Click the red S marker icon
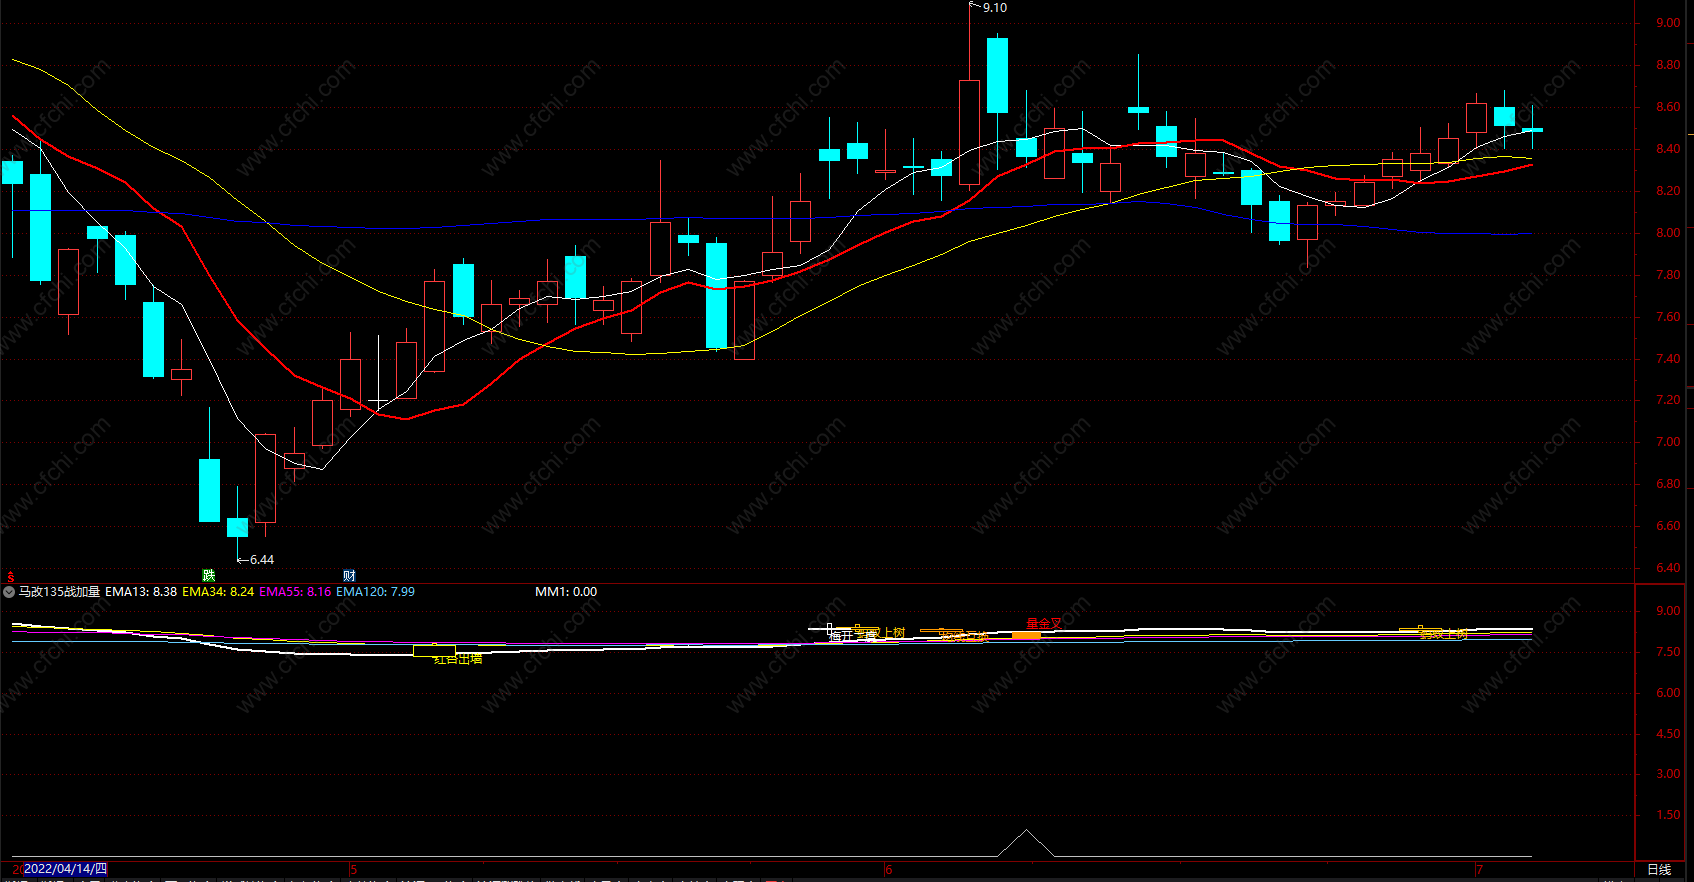 coord(11,577)
